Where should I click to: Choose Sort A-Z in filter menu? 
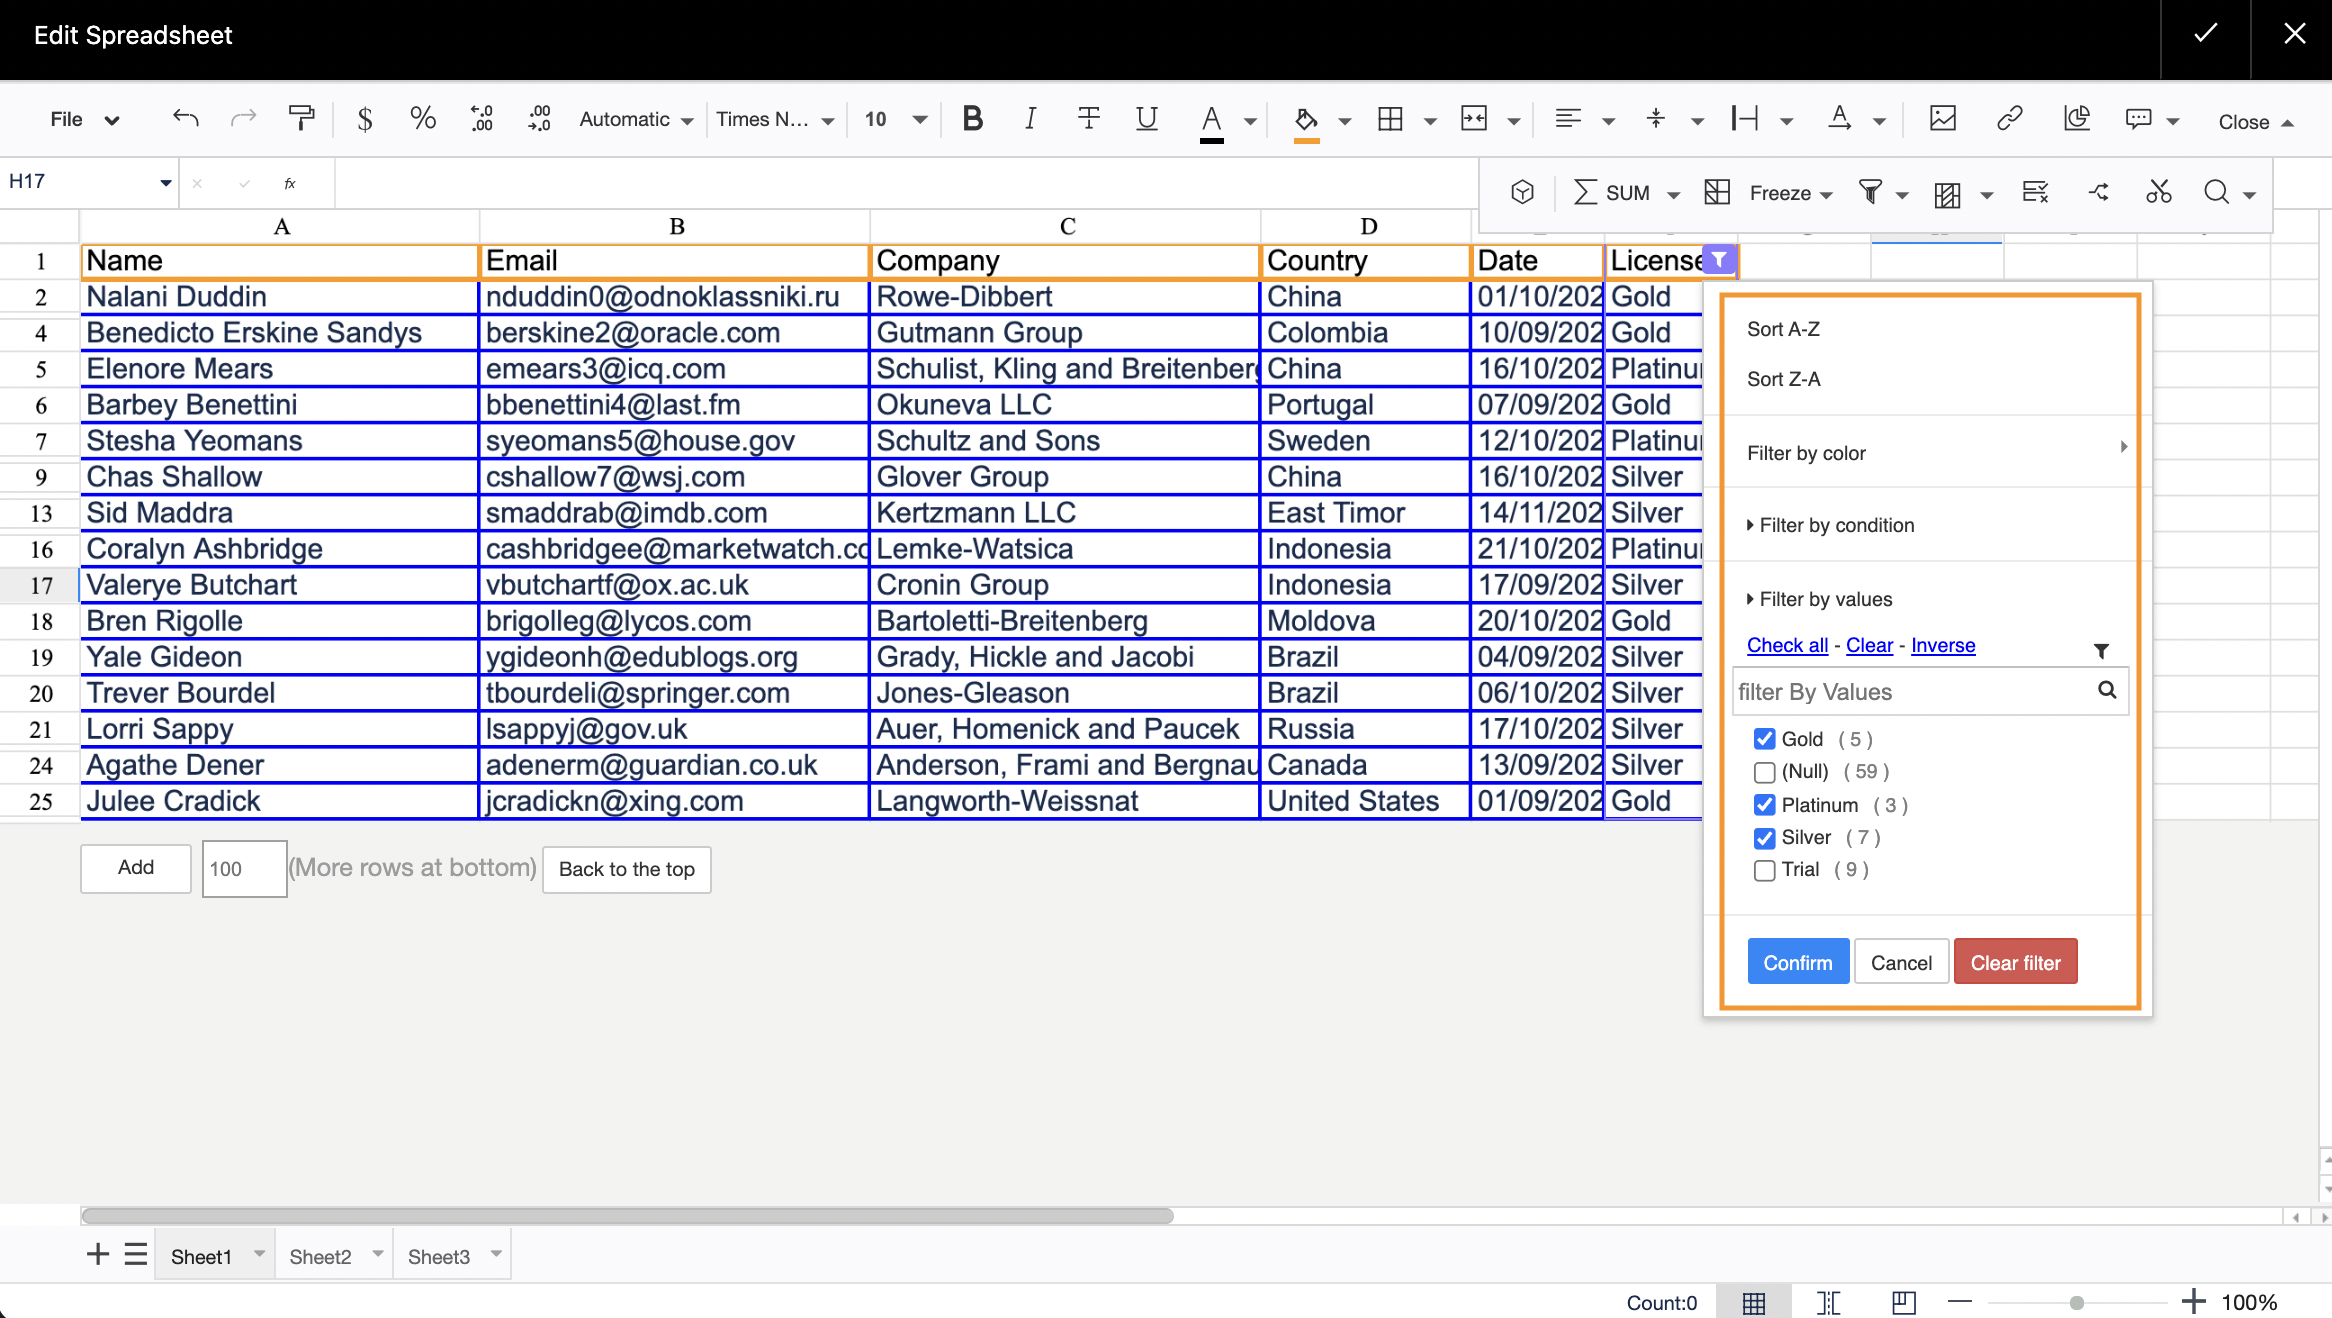coord(1783,329)
